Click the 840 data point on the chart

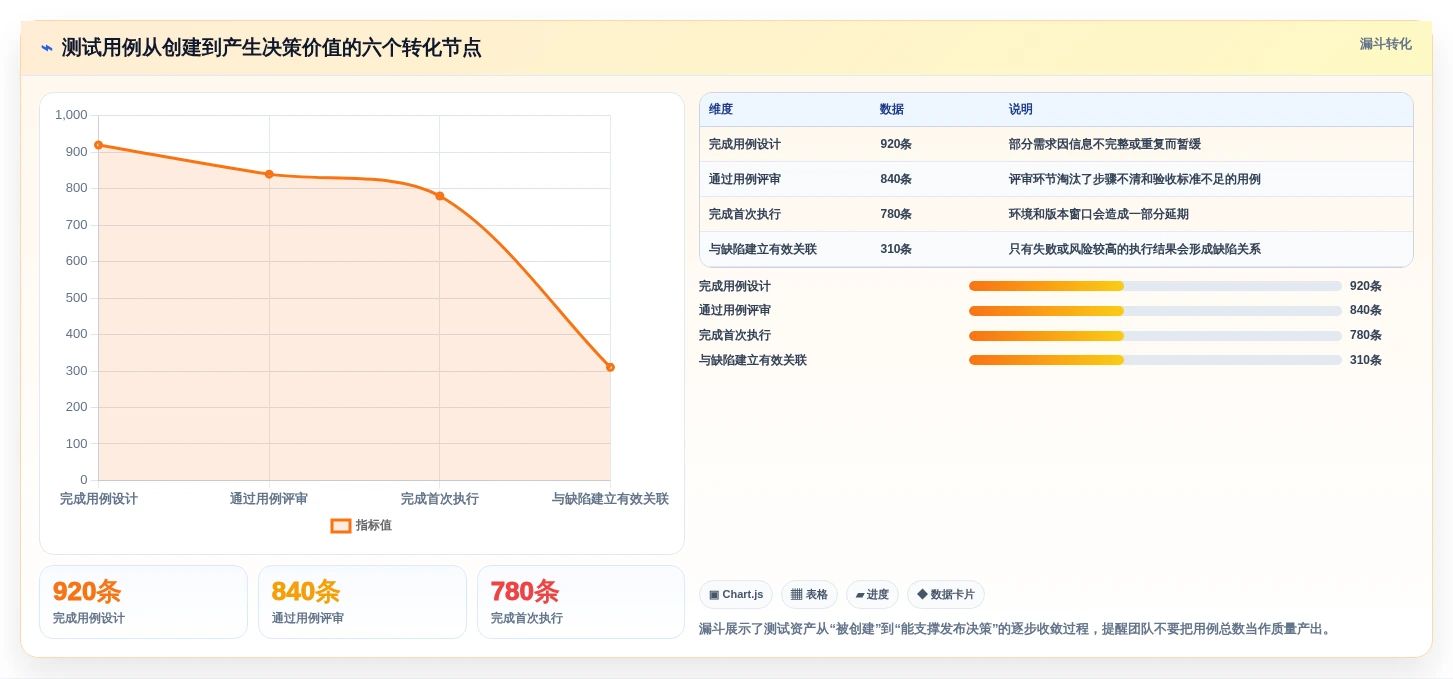click(x=269, y=174)
